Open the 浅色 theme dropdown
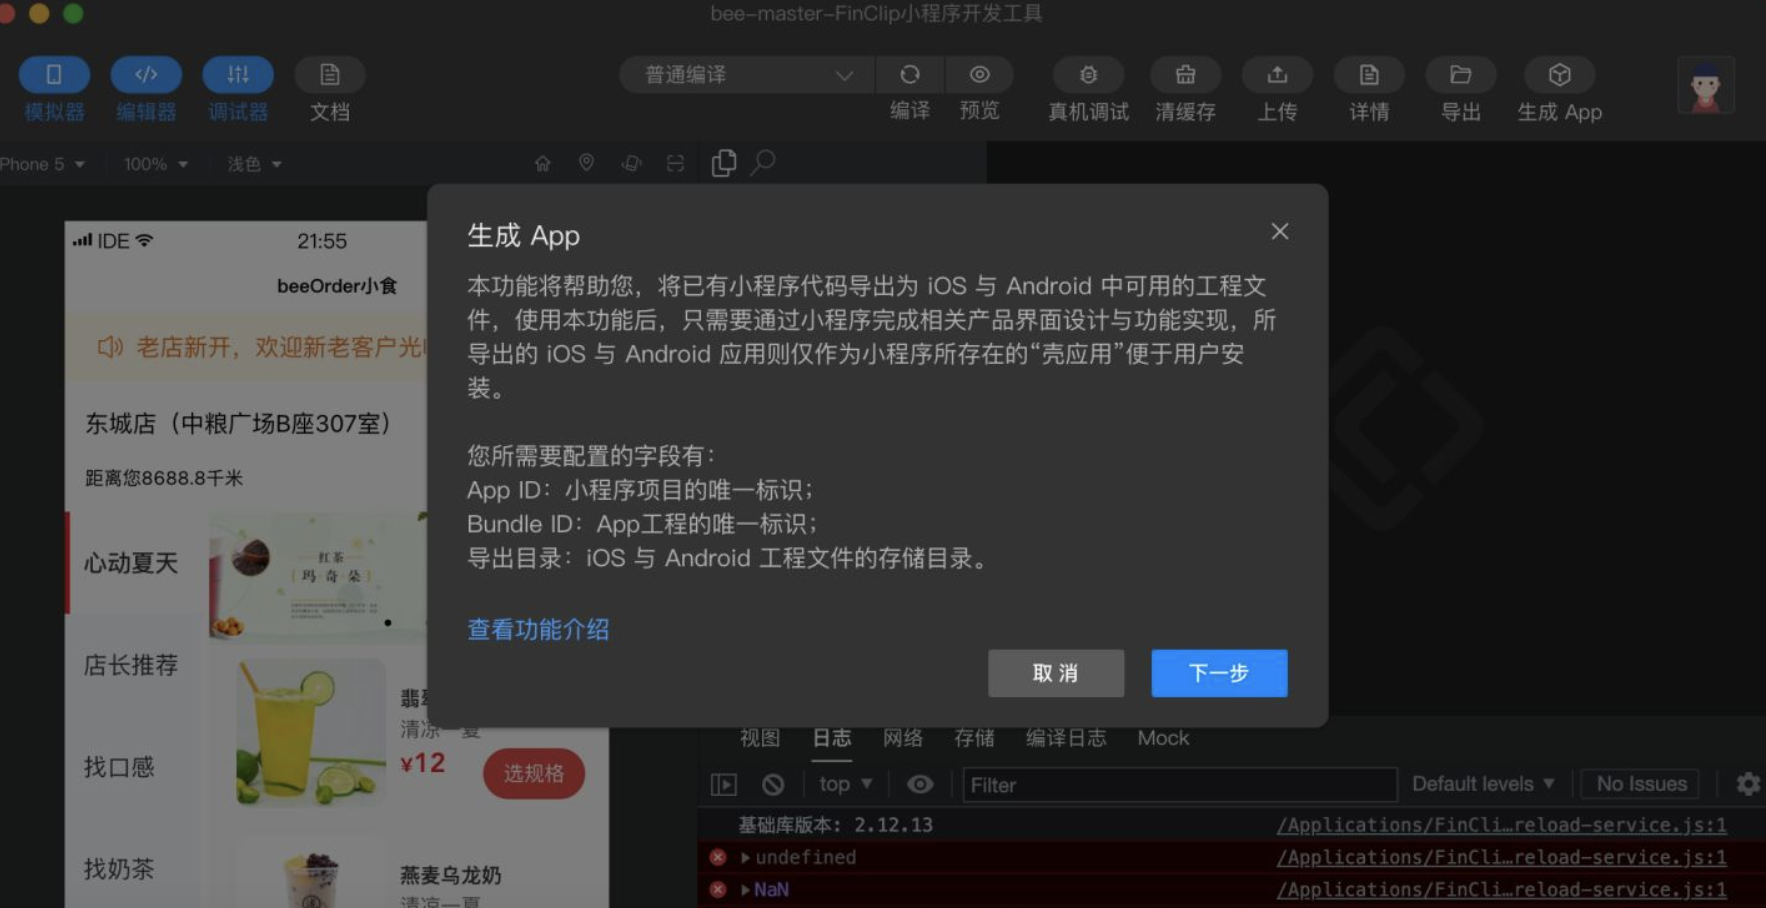The height and width of the screenshot is (908, 1766). coord(254,164)
